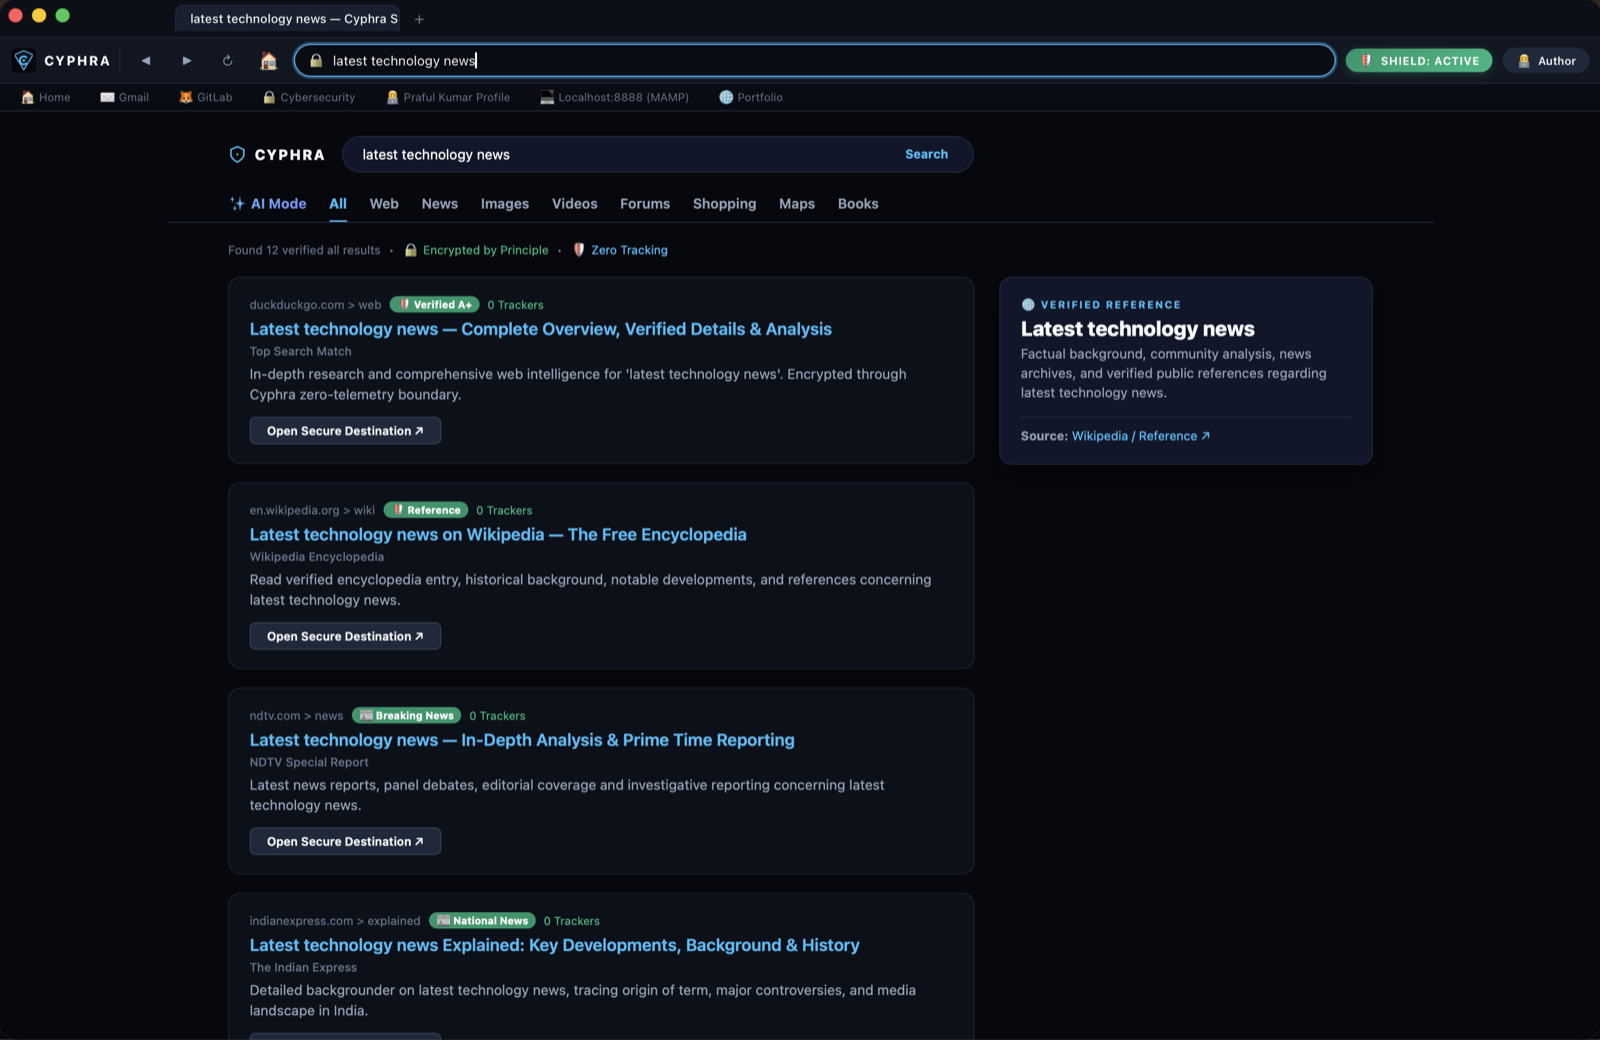Open Wikipedia / Reference source link
Image resolution: width=1600 pixels, height=1040 pixels.
pos(1140,436)
